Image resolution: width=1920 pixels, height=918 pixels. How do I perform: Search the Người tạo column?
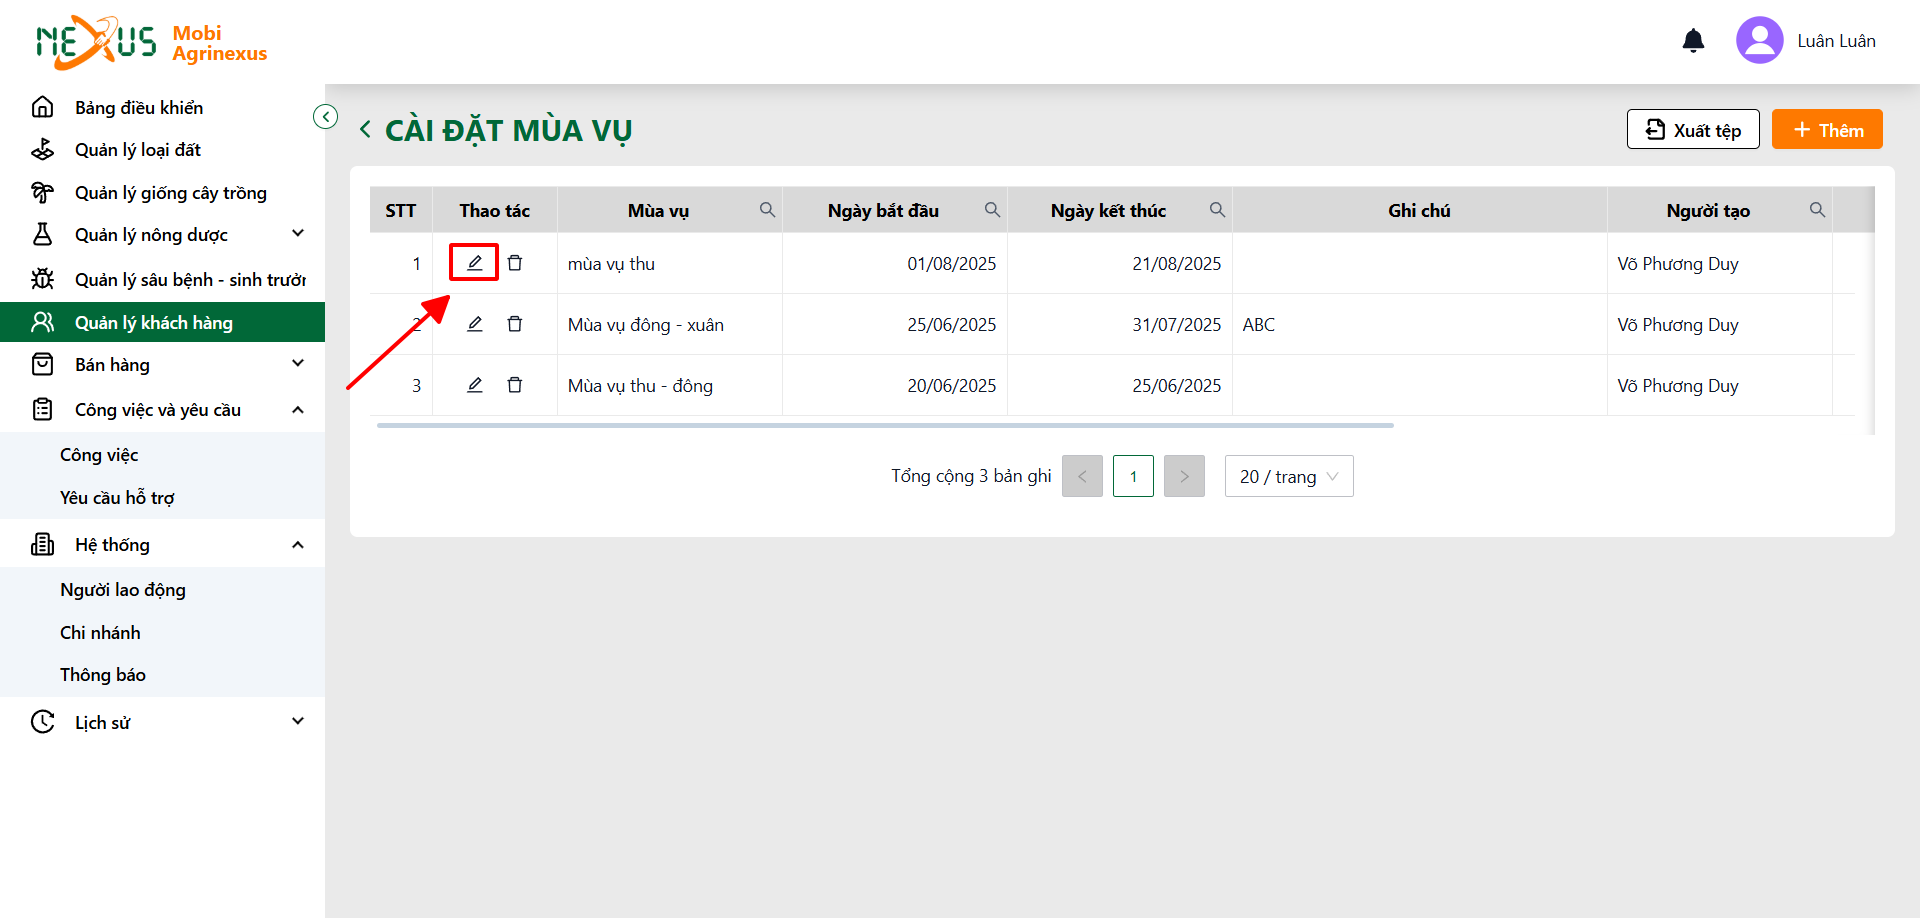(x=1817, y=210)
